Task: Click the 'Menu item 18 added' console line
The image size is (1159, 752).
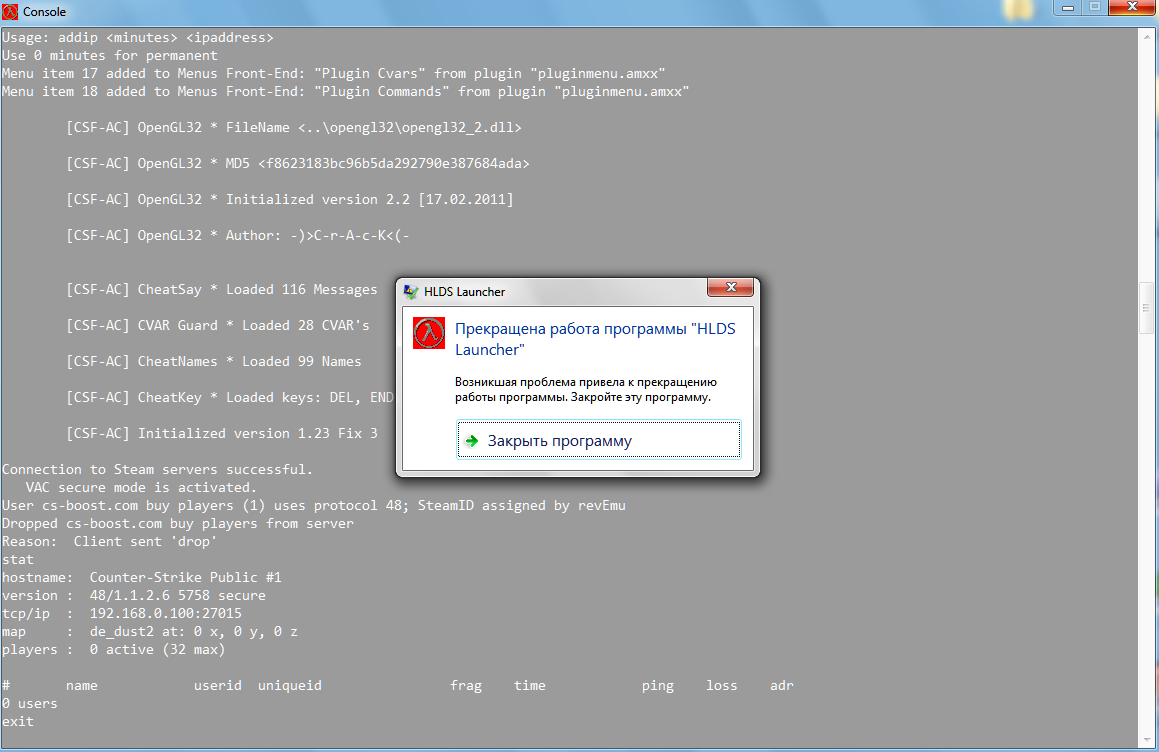Action: [x=345, y=92]
